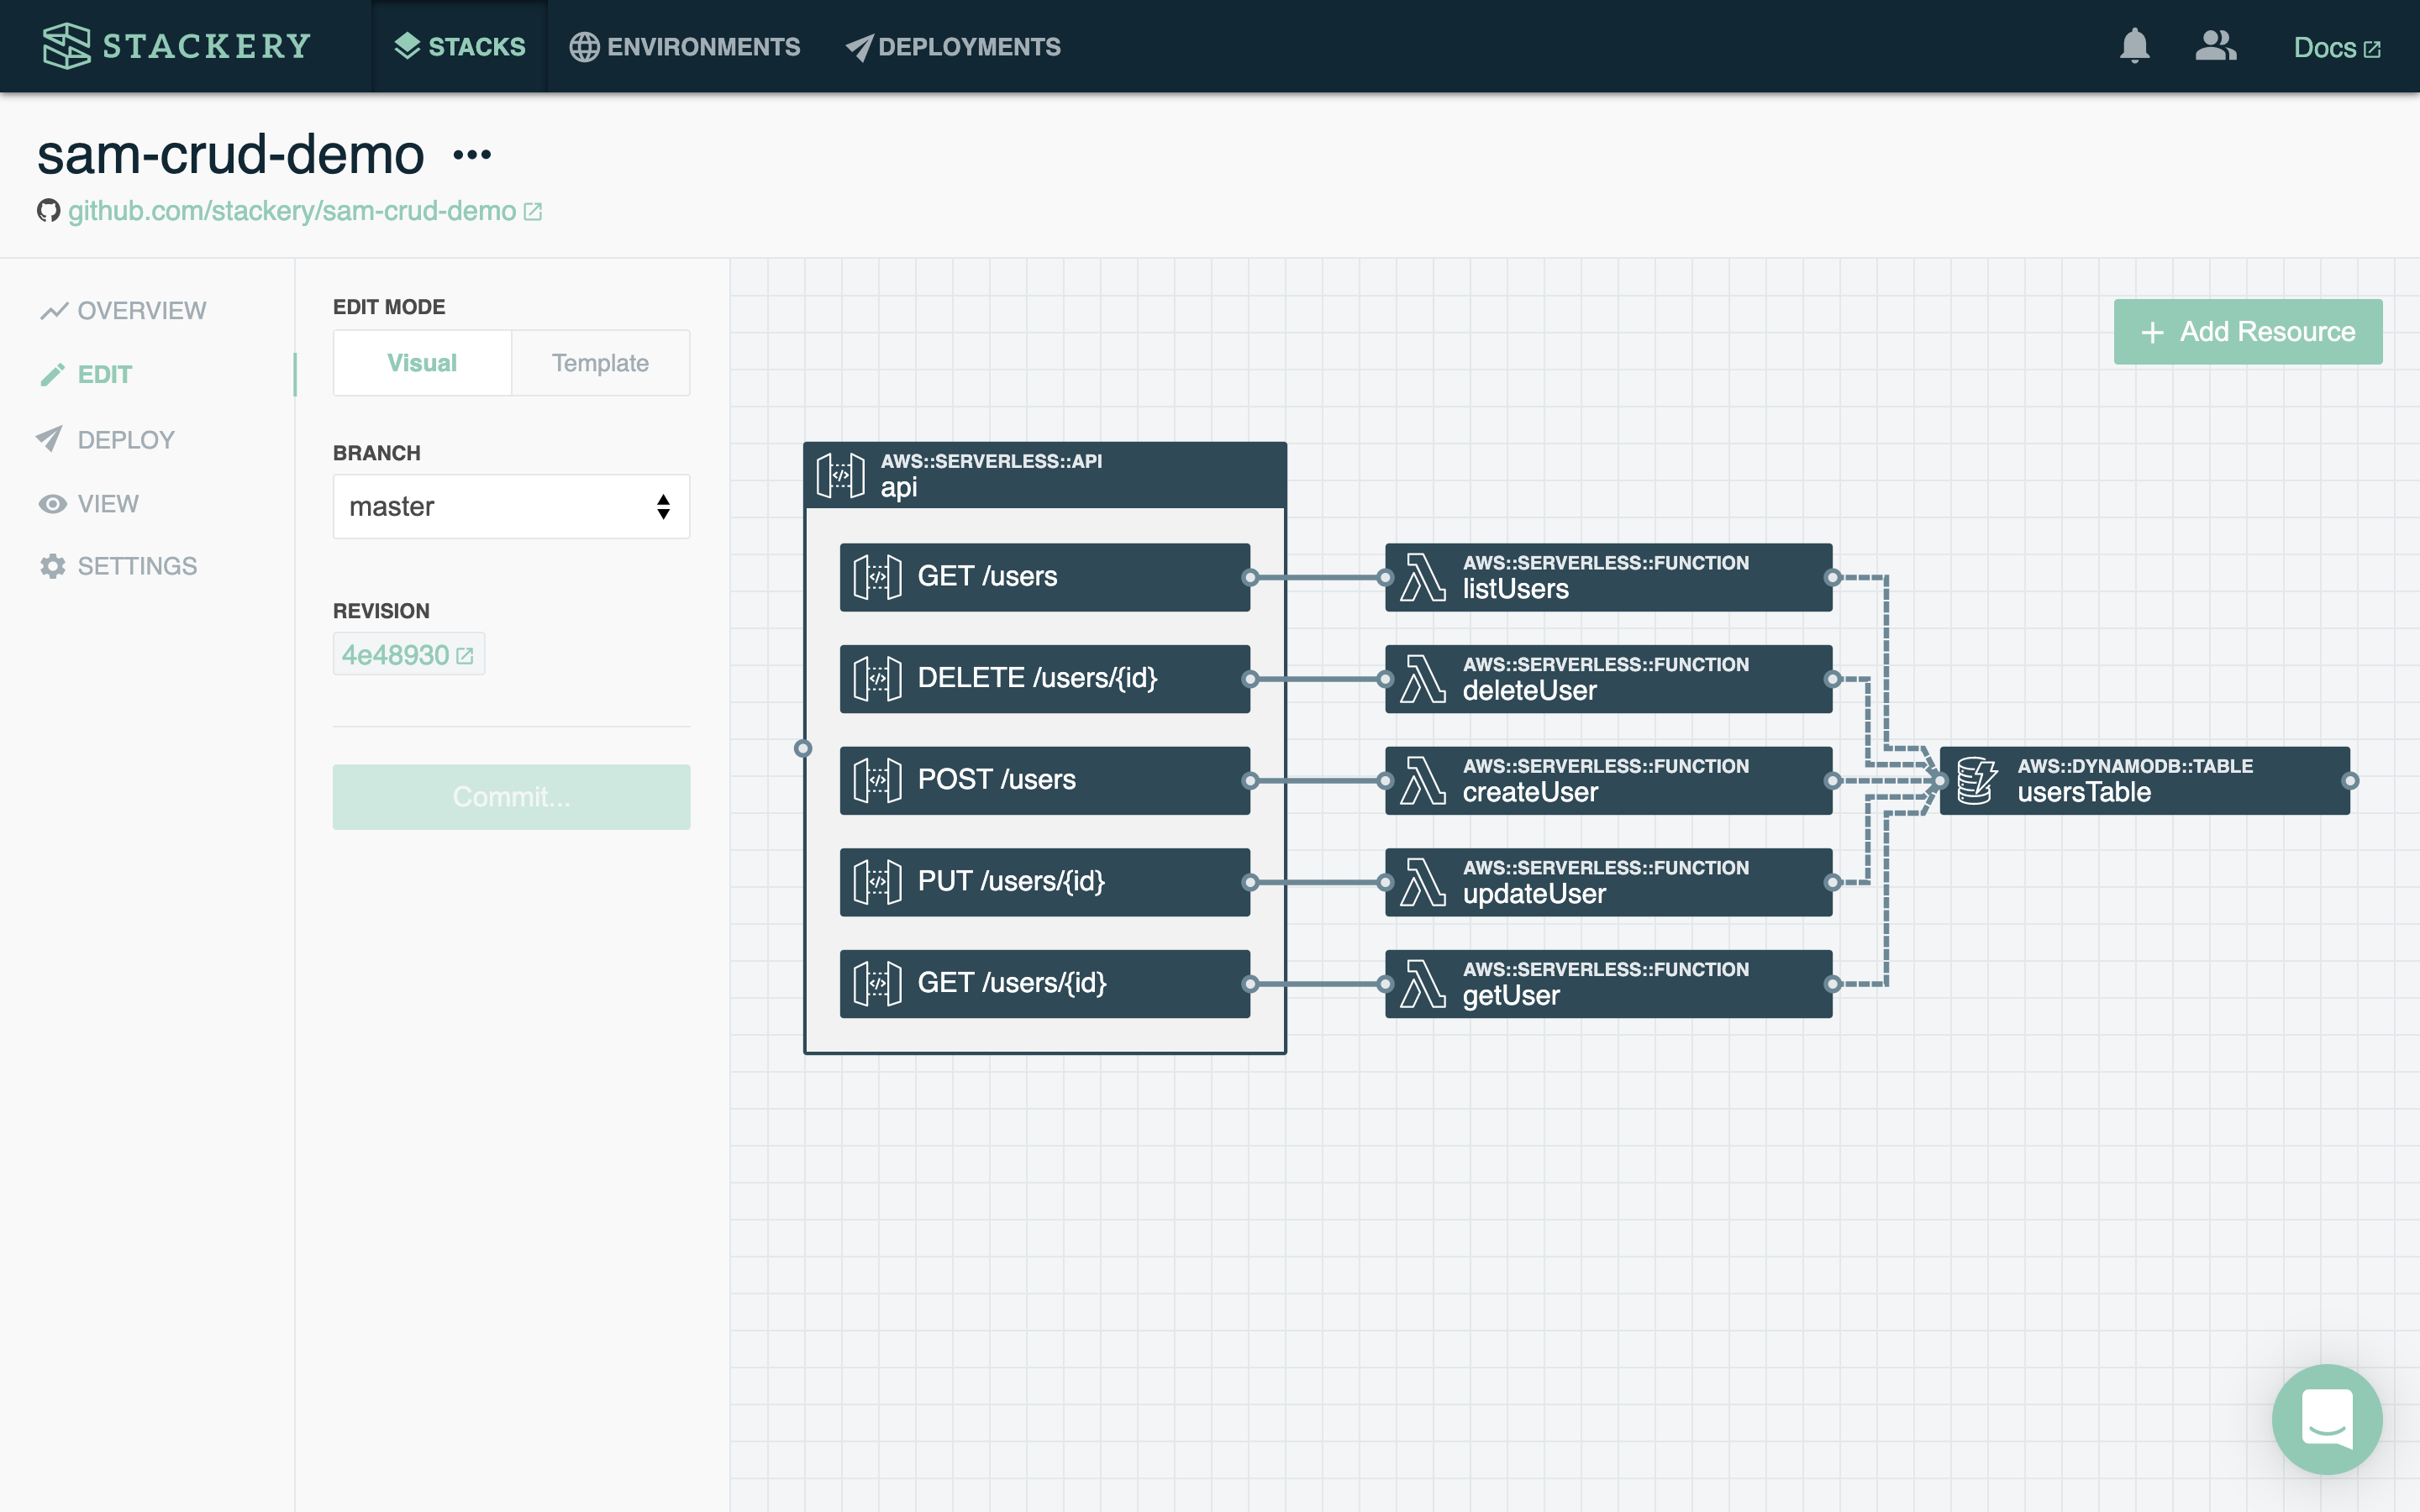Click the usersTable right connector port
The width and height of the screenshot is (2420, 1512).
[2350, 781]
